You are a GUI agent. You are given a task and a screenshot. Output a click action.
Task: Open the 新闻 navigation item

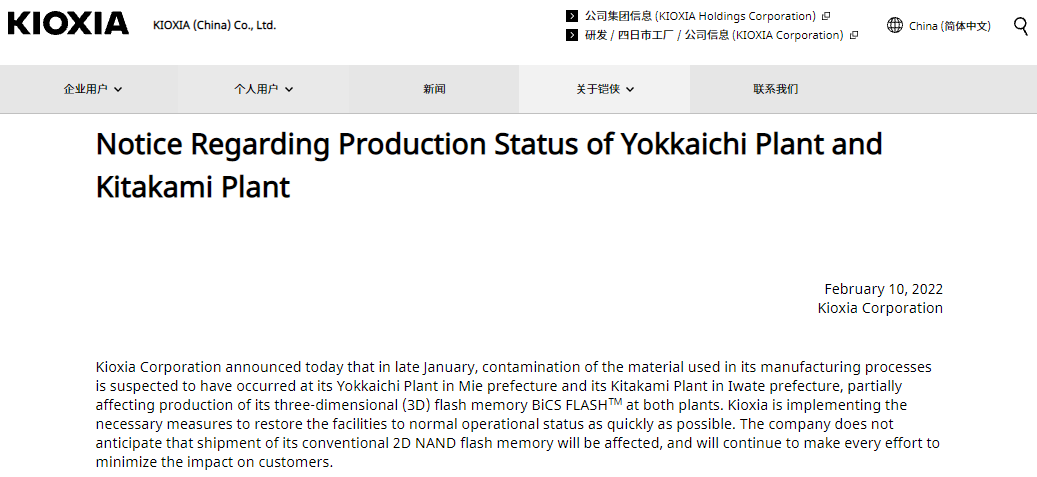(x=434, y=89)
